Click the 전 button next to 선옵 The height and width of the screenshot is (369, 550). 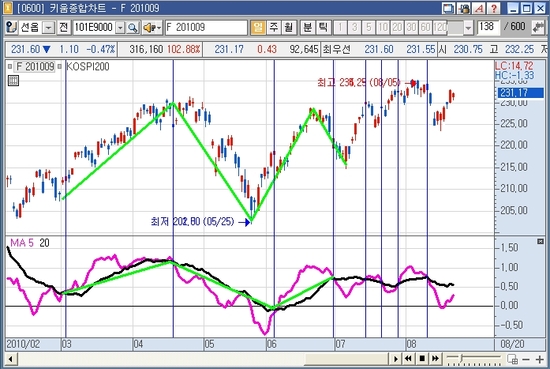tap(63, 27)
